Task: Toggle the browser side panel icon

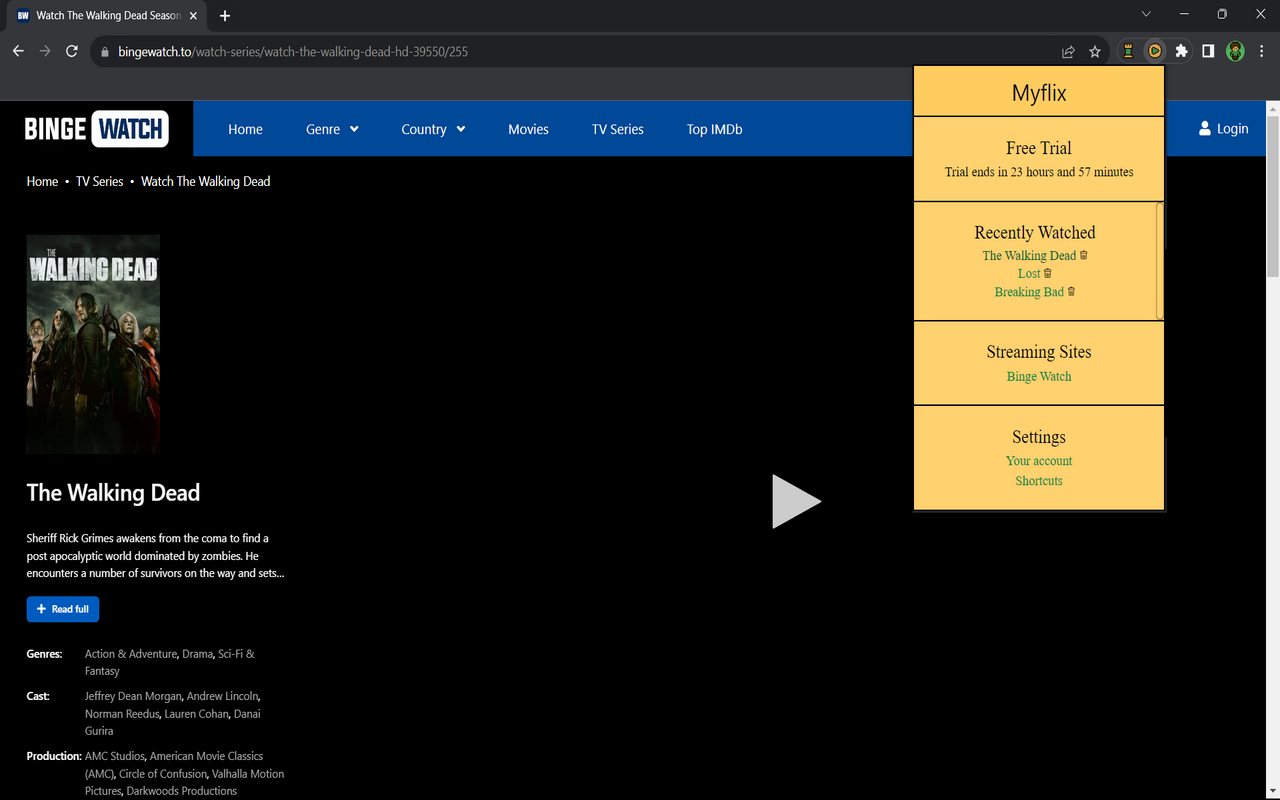Action: click(x=1208, y=51)
